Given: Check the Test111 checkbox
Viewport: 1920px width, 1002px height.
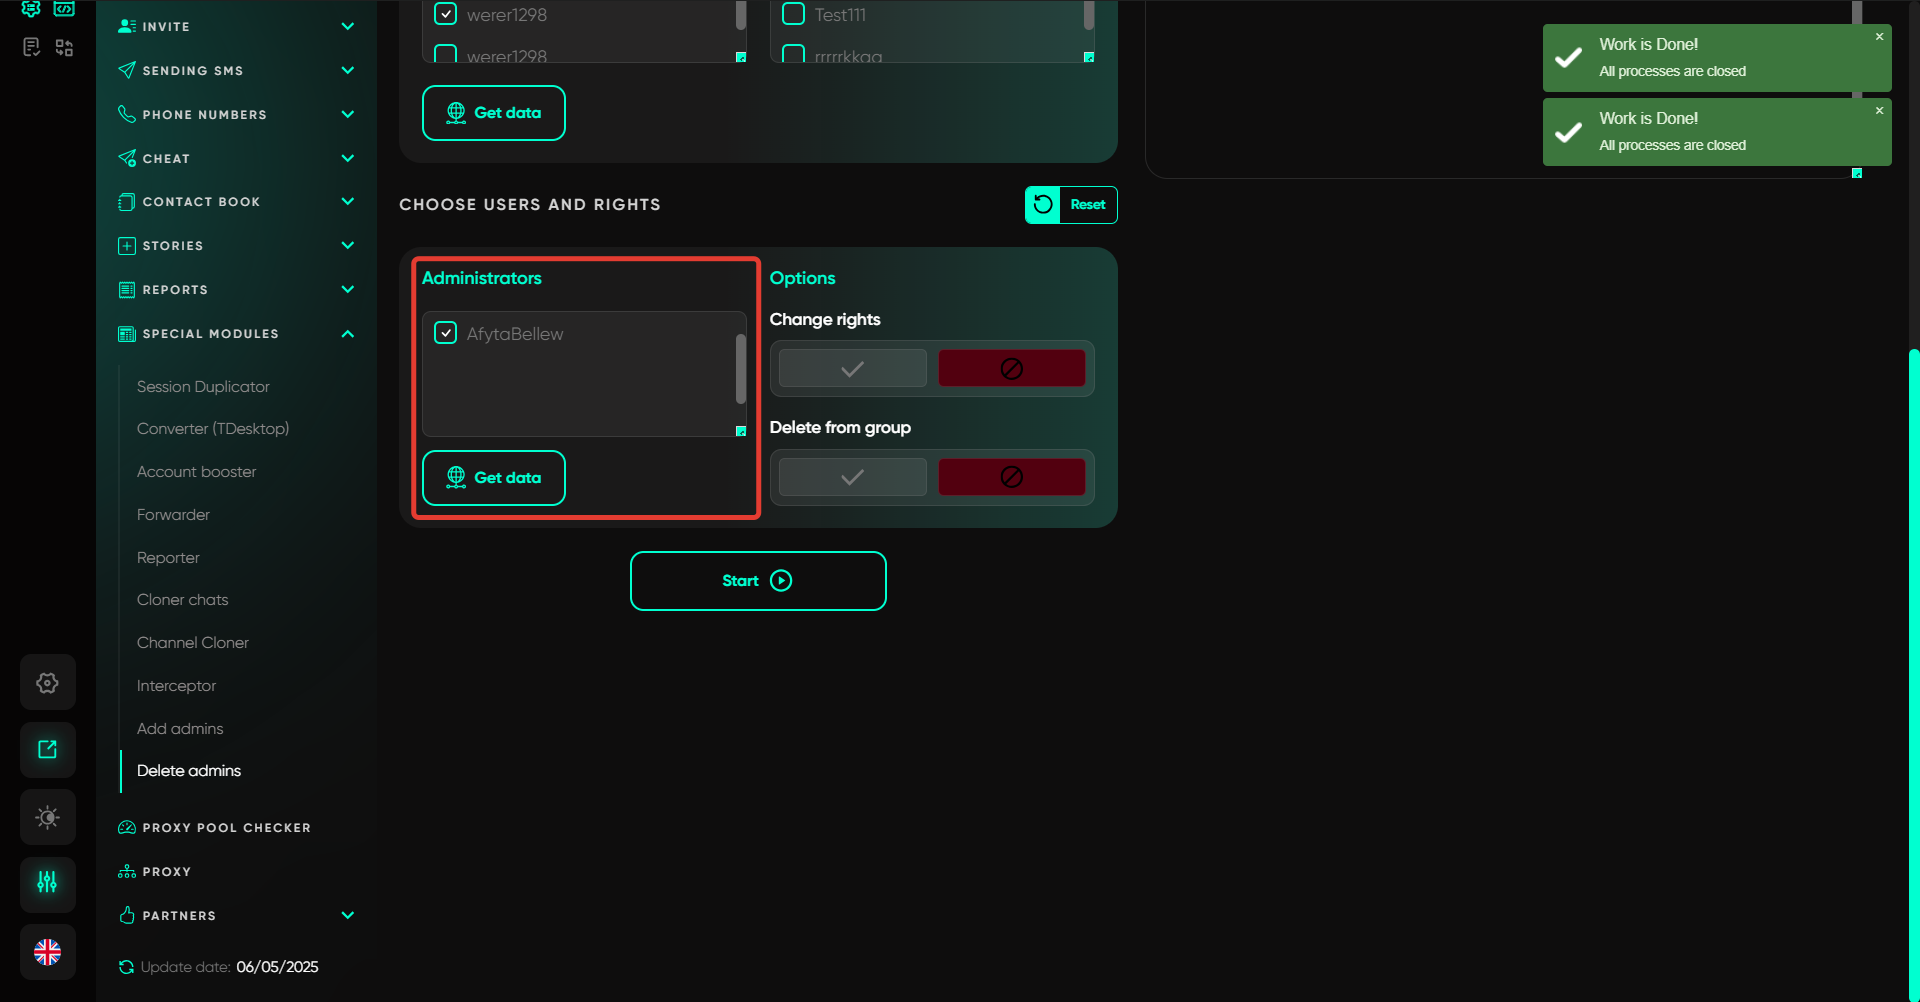Looking at the screenshot, I should 793,14.
